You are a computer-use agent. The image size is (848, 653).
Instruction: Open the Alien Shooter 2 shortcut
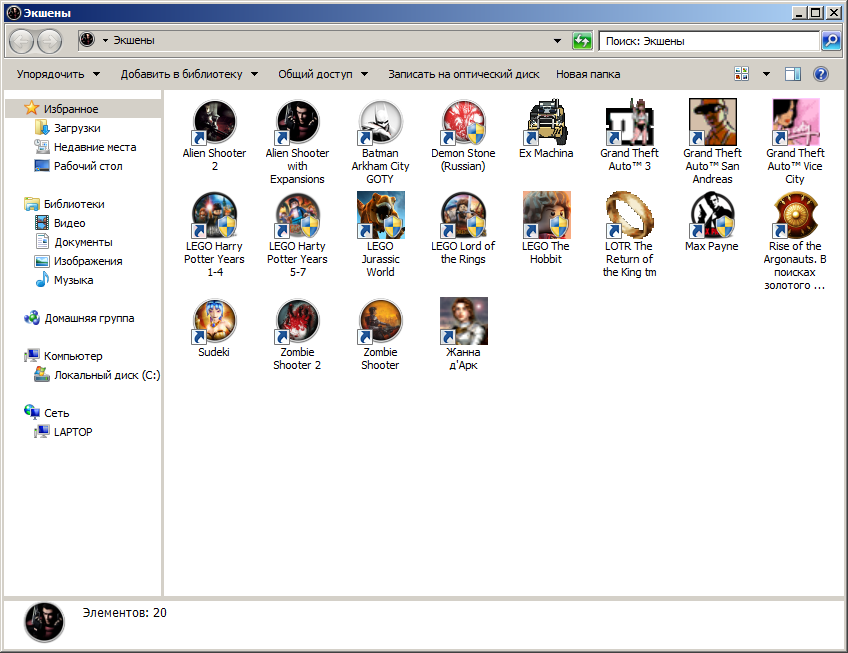(x=215, y=123)
